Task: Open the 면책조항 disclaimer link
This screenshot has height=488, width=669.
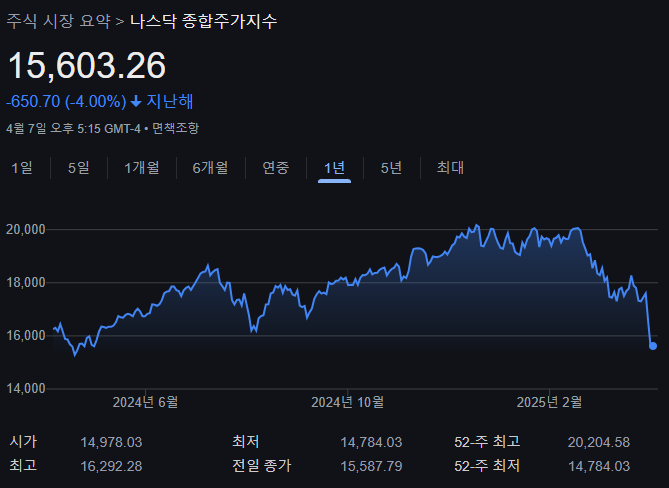Action: click(x=175, y=128)
